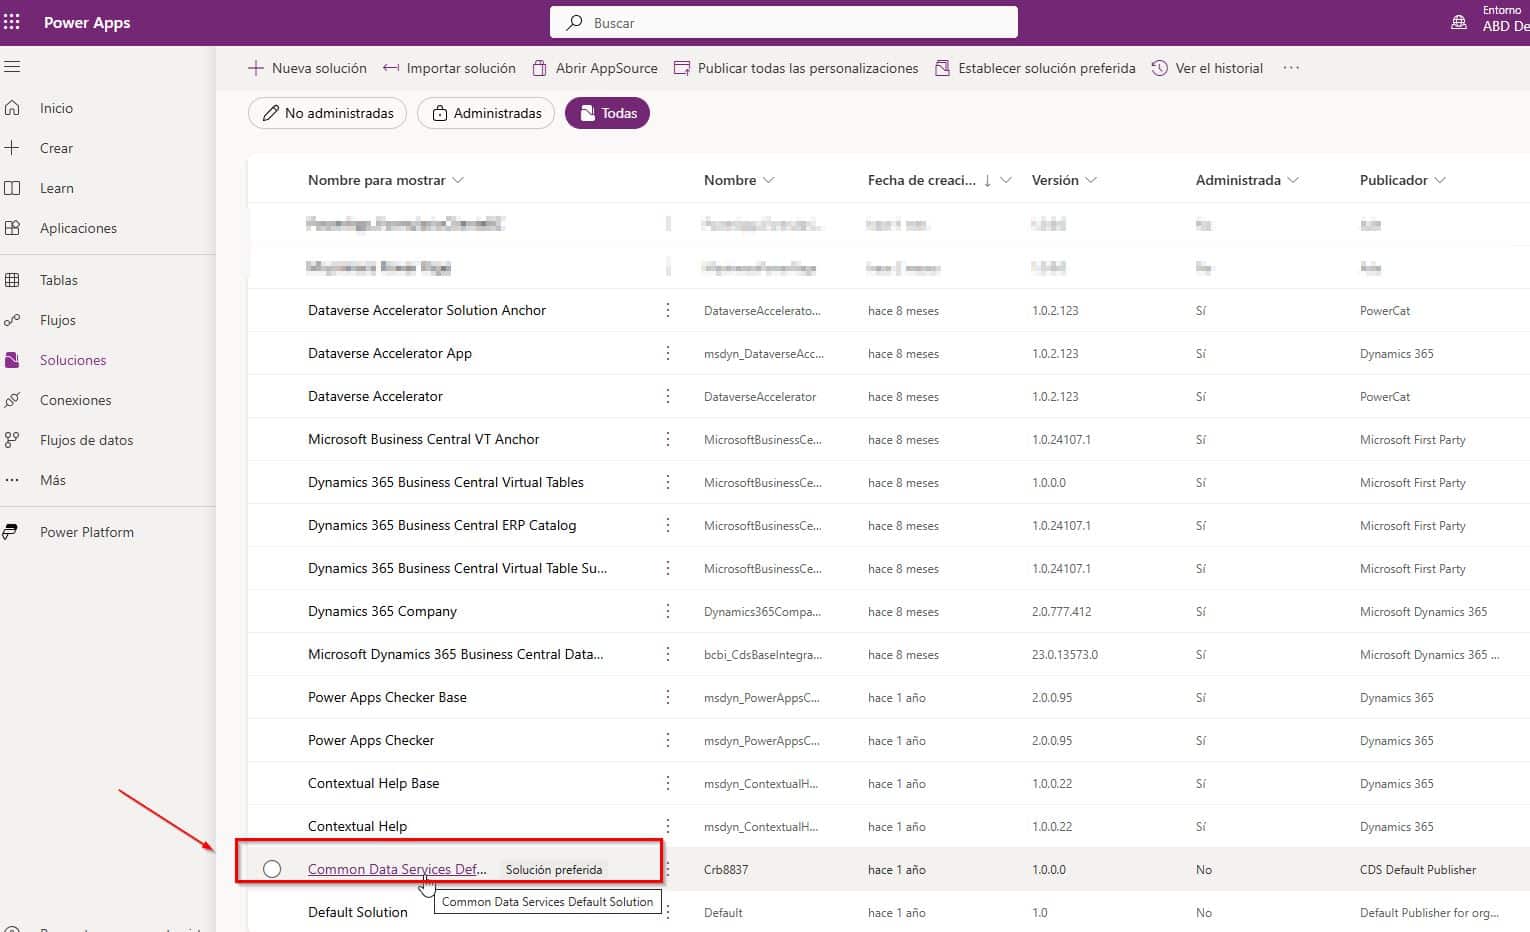Click the Inicio home icon

(x=12, y=108)
